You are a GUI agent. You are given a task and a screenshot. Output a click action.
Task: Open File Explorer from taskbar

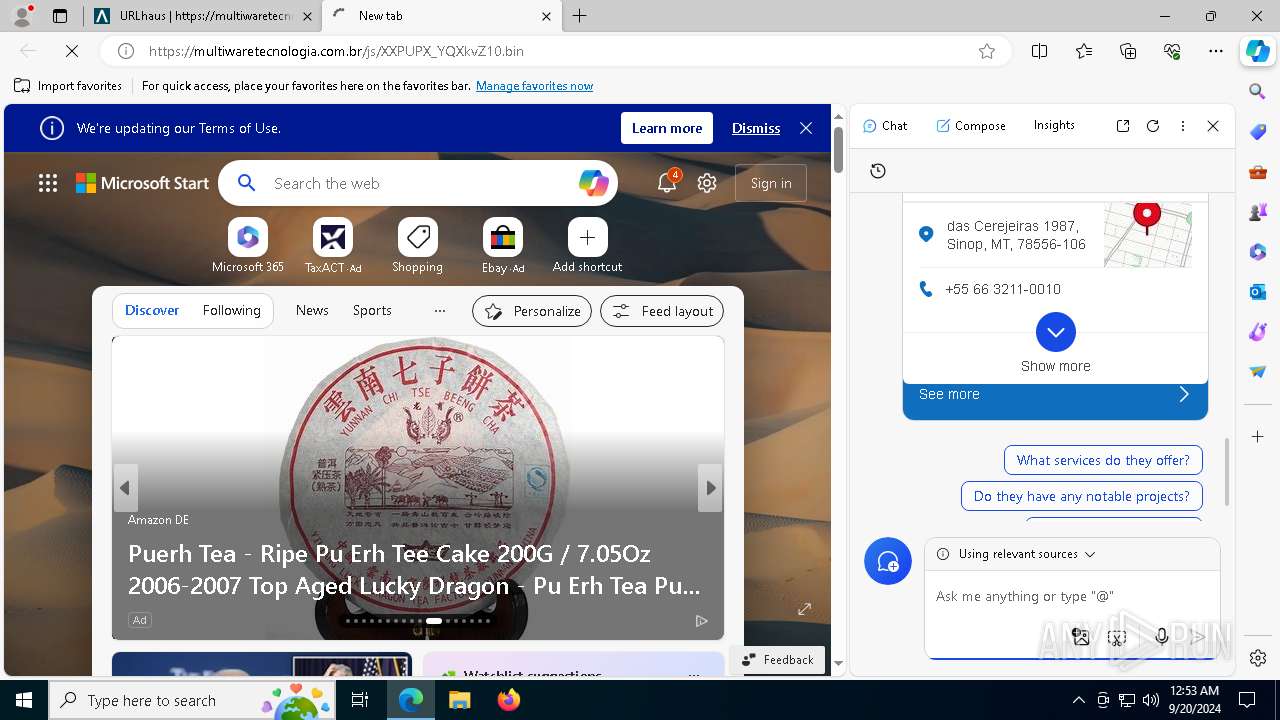click(460, 700)
